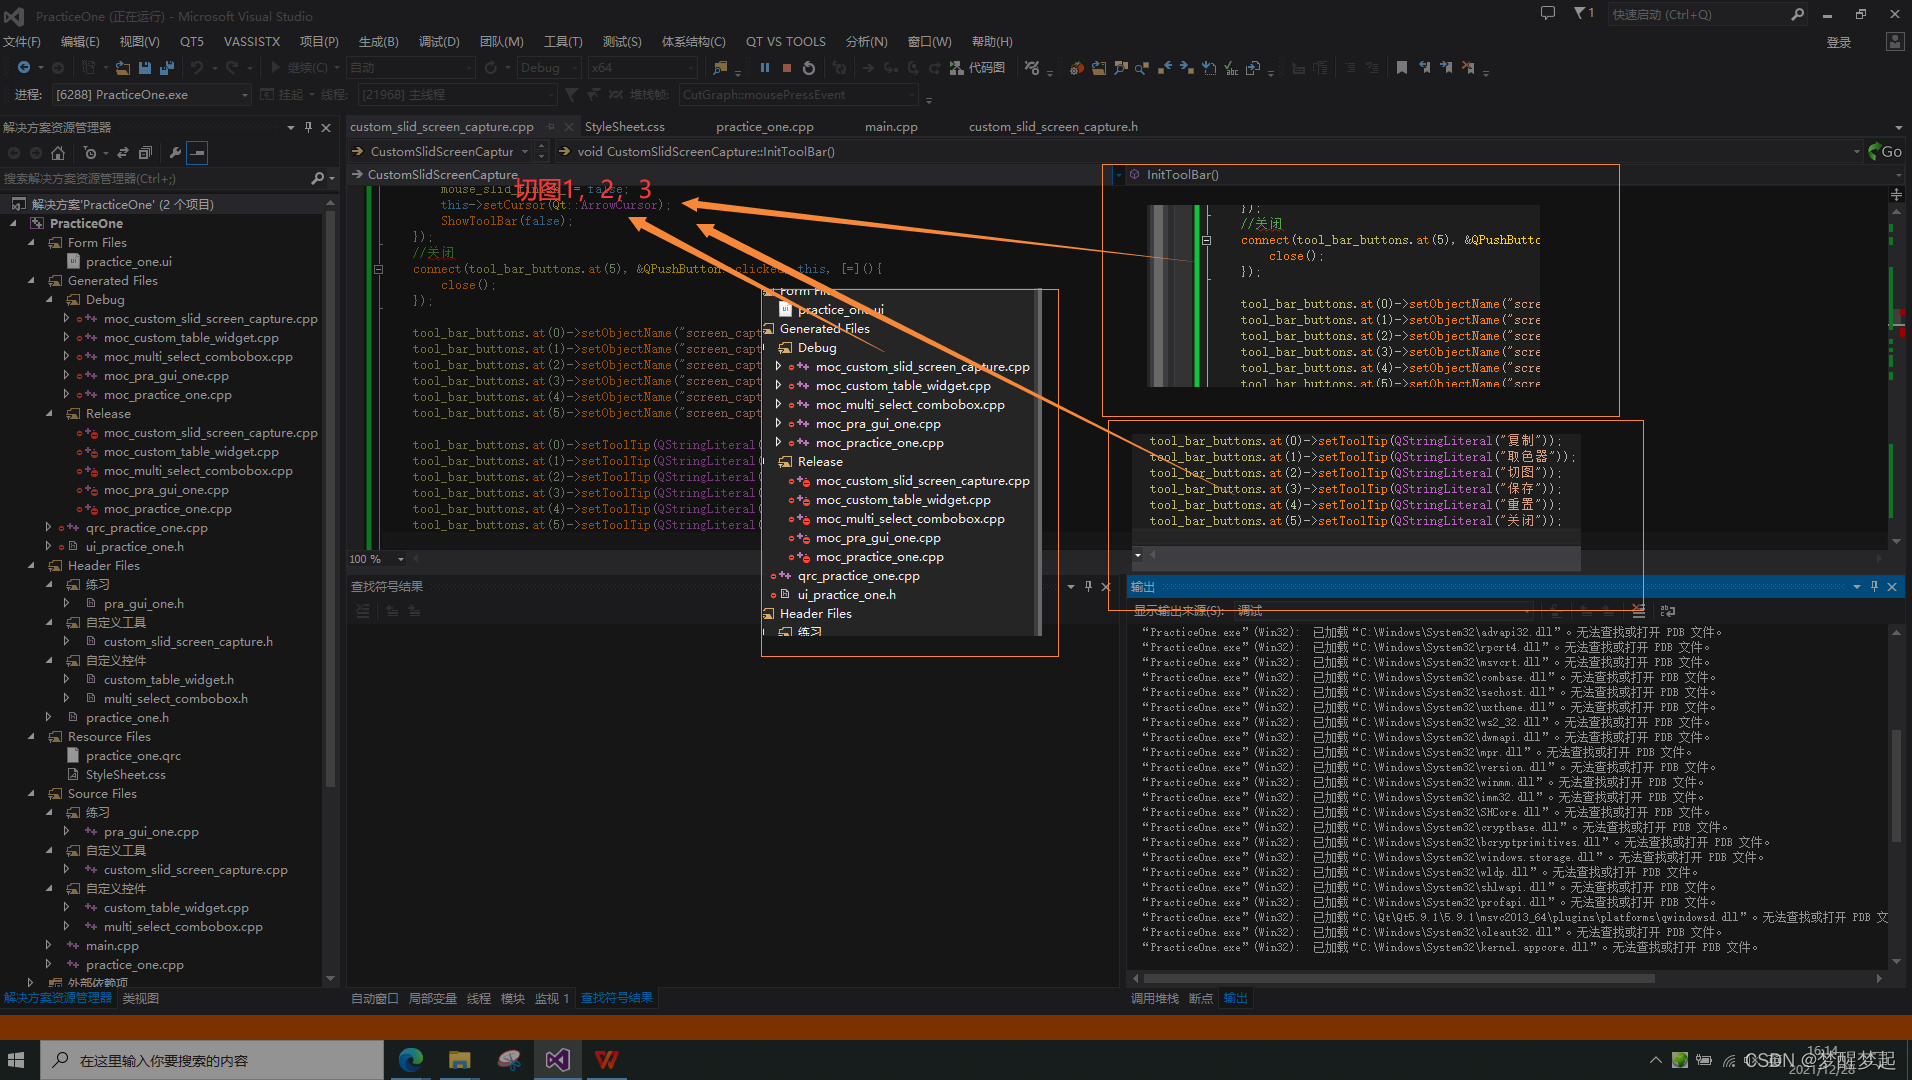Open the 文件(F) menu
Screen dimensions: 1912x1080
point(21,41)
